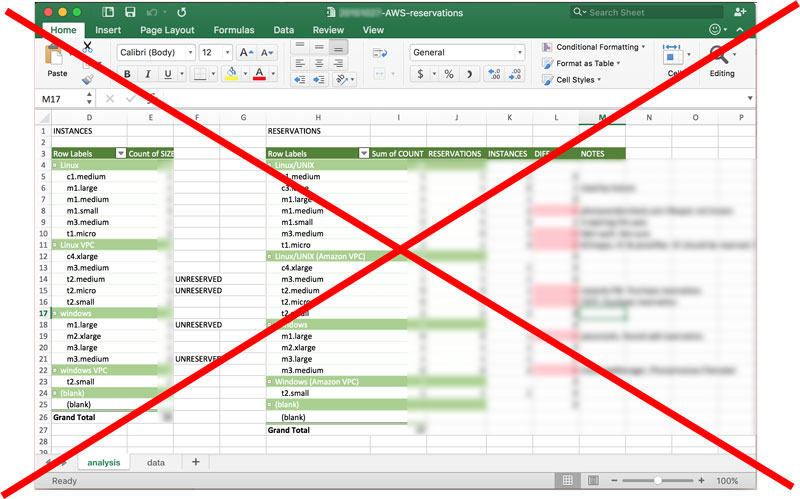Click the Share person-plus icon
The image size is (800, 499).
[740, 12]
